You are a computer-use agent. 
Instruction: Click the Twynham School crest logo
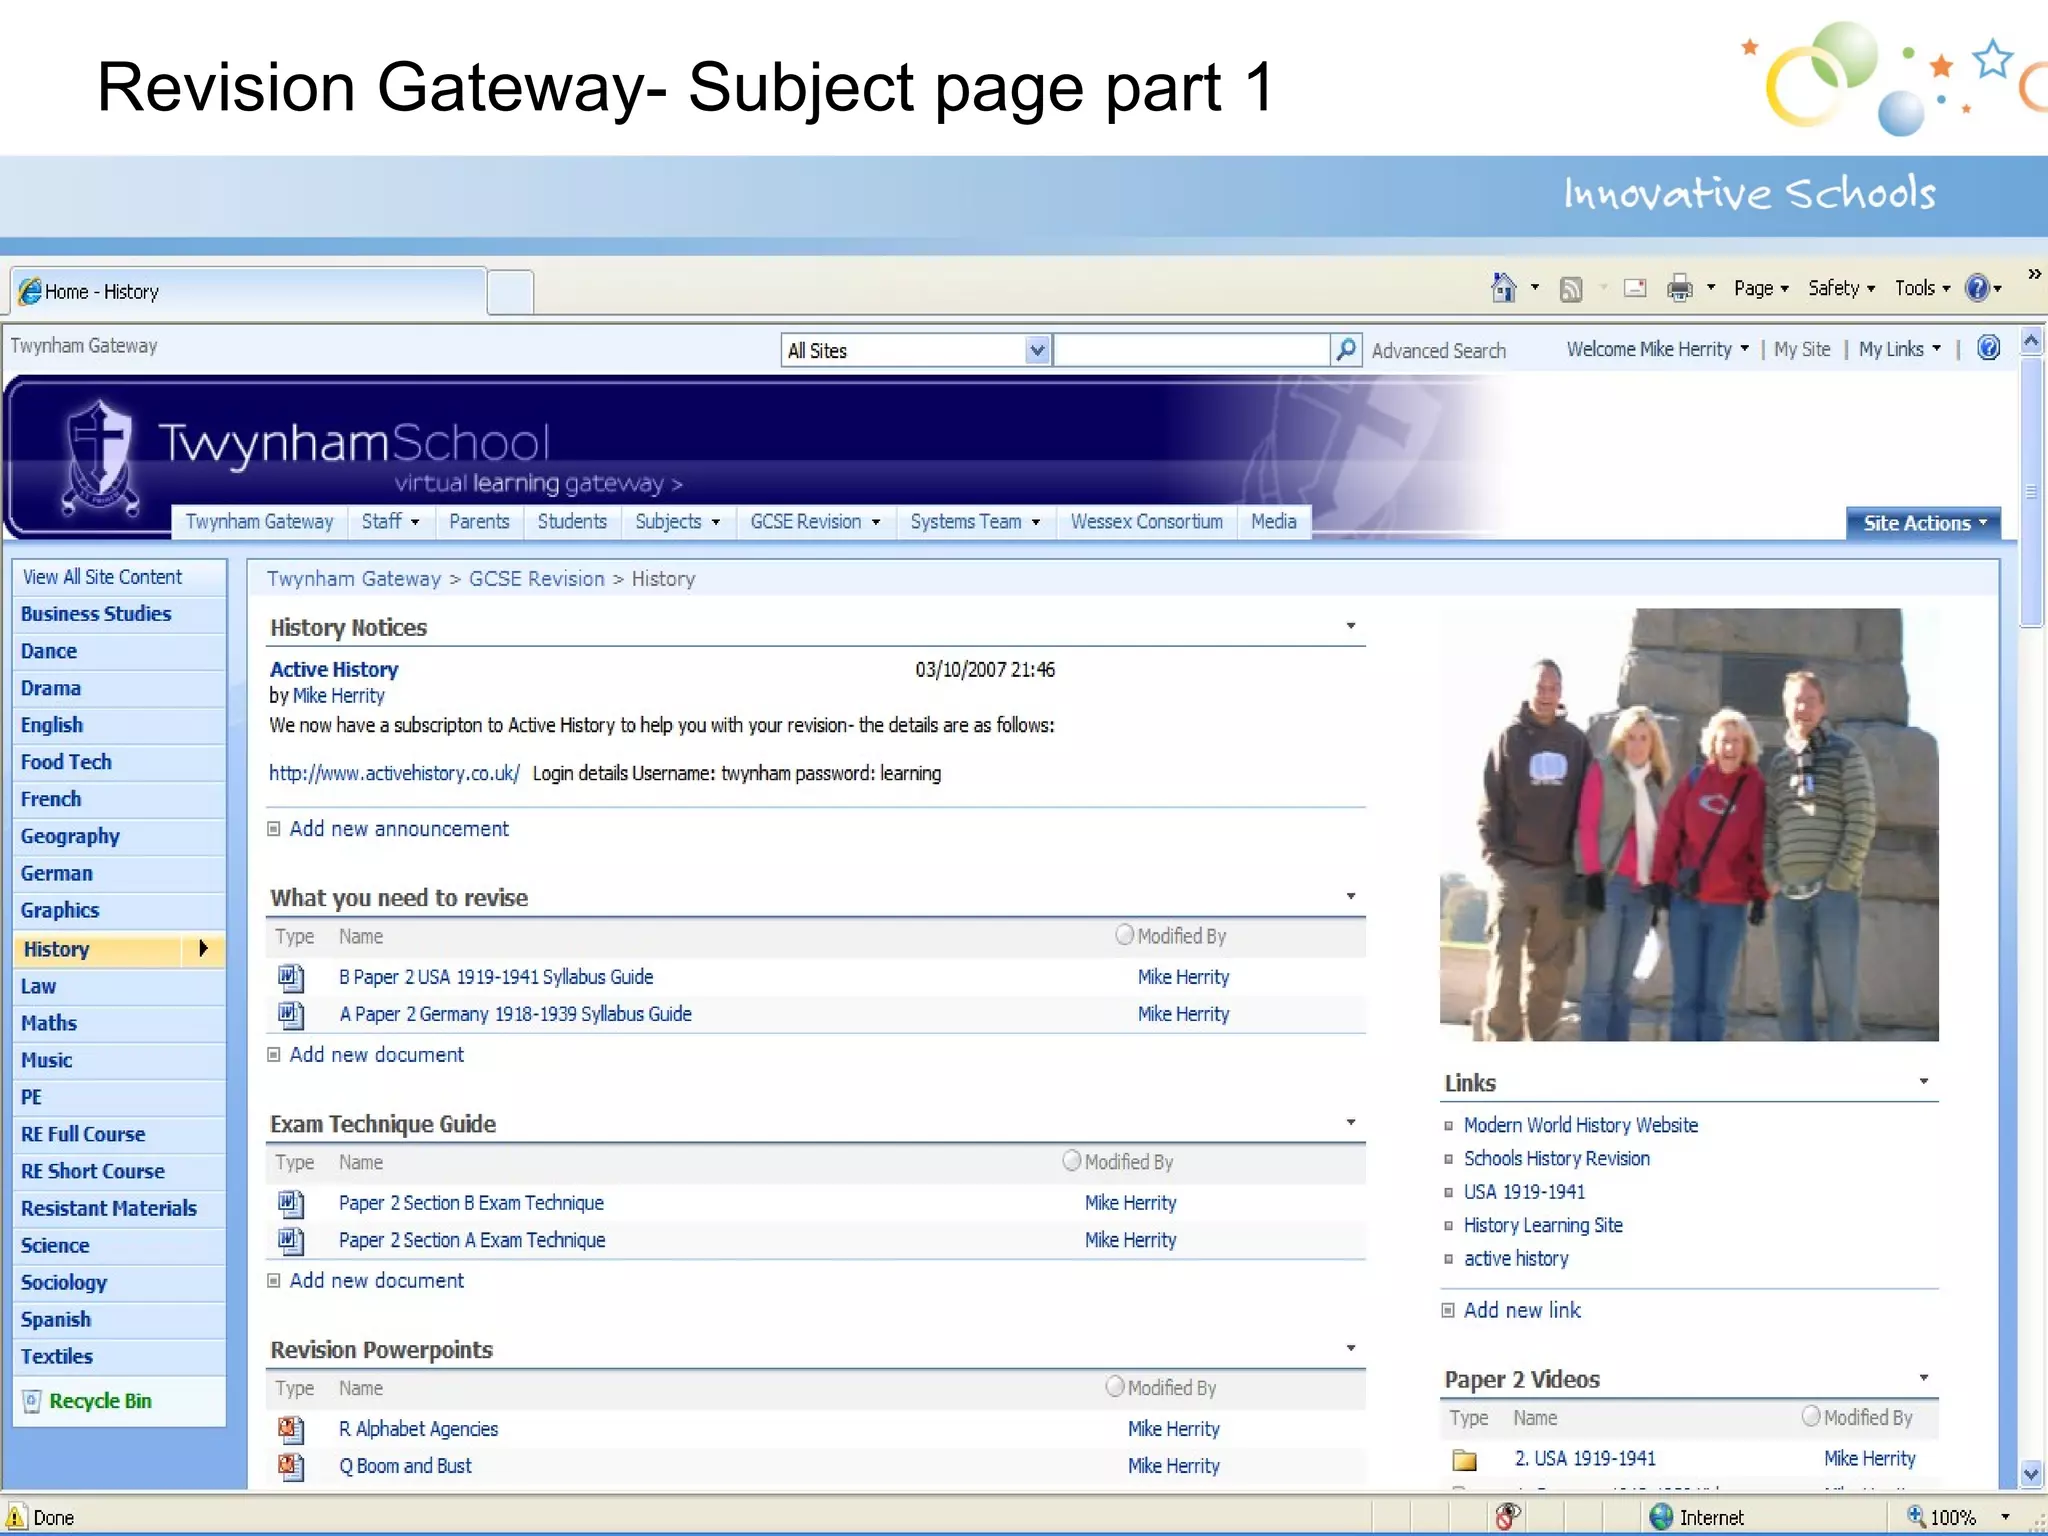[x=98, y=457]
